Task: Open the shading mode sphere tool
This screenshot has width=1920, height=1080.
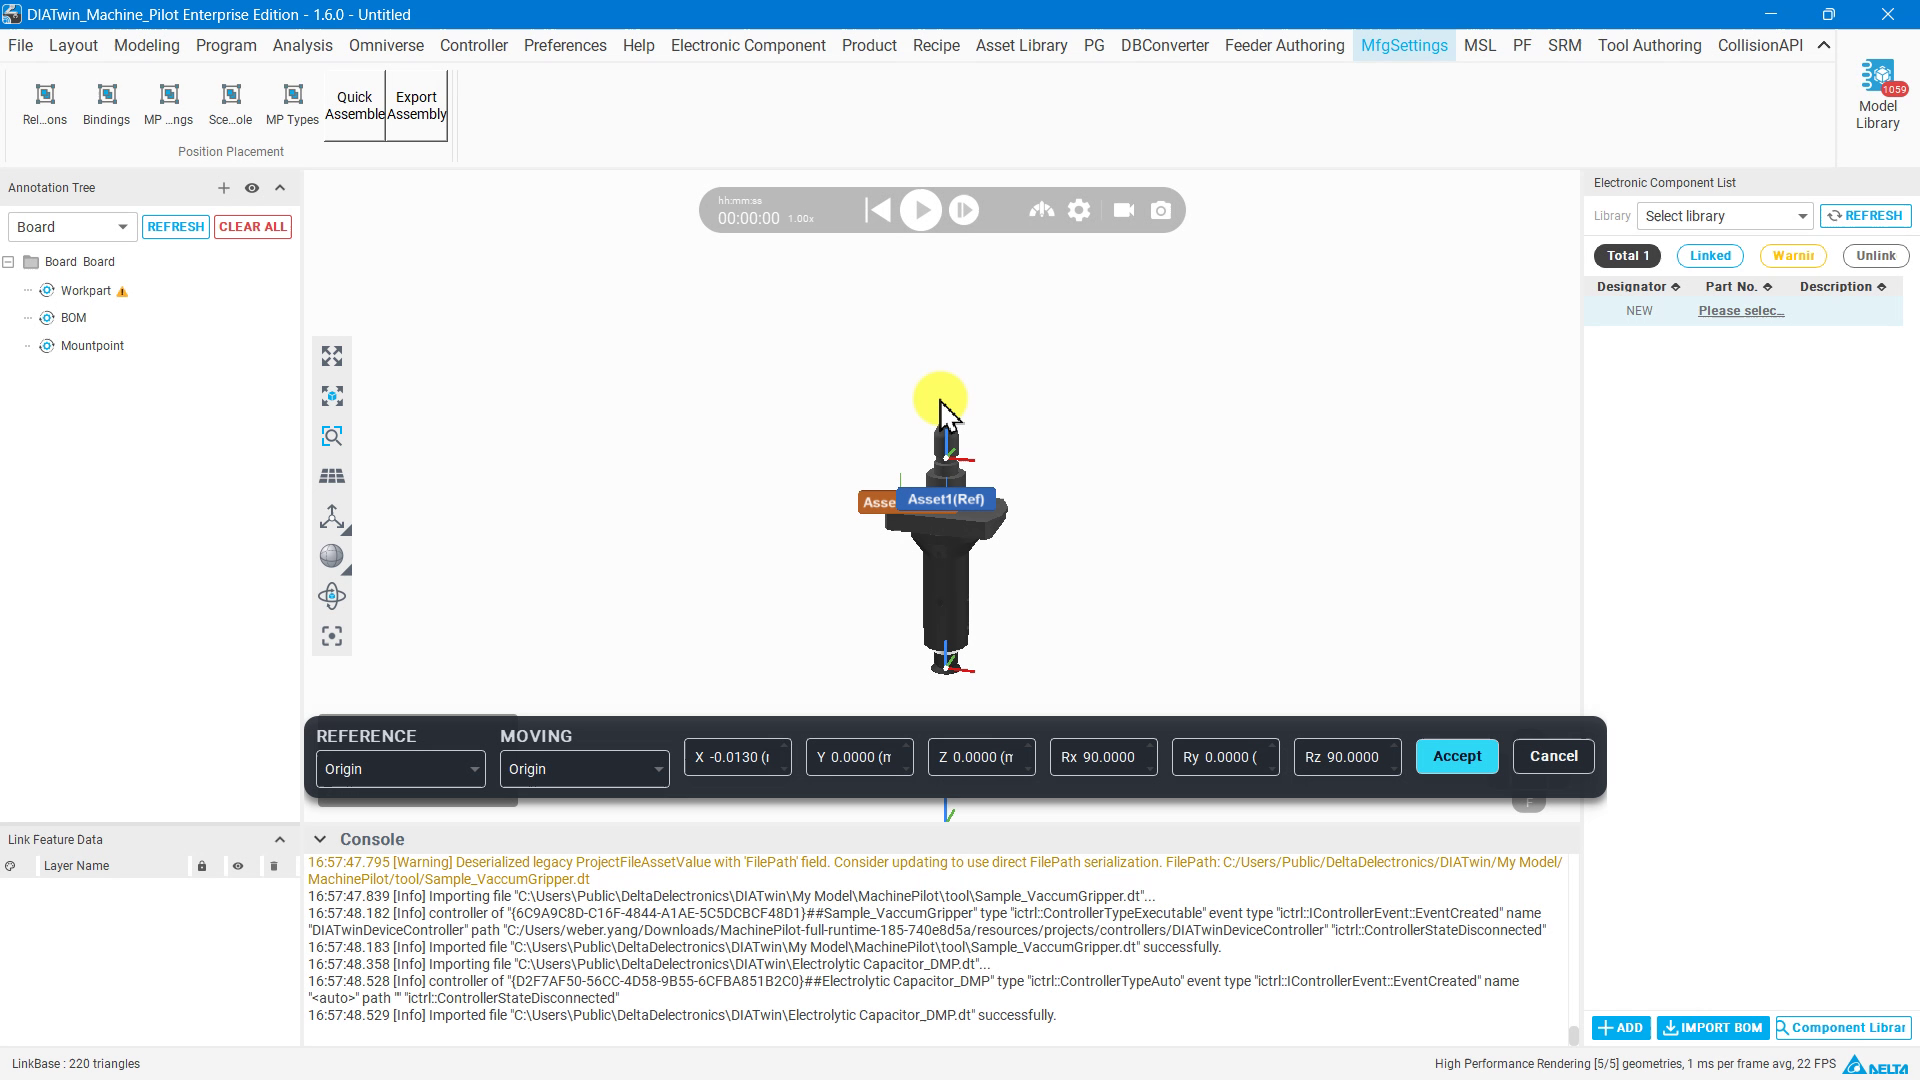Action: point(332,556)
